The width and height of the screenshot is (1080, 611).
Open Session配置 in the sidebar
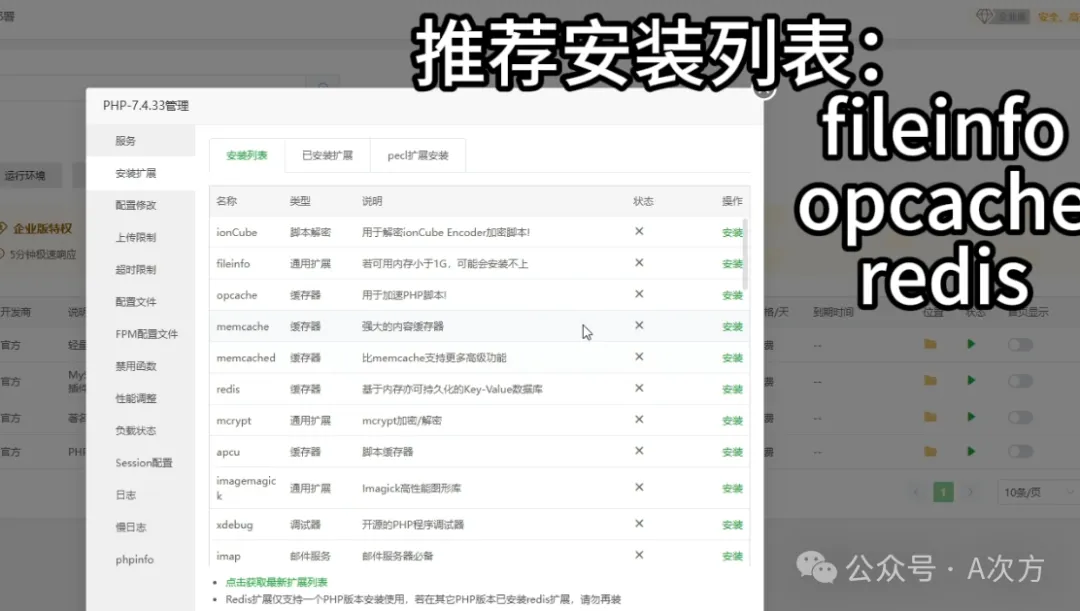tap(144, 463)
